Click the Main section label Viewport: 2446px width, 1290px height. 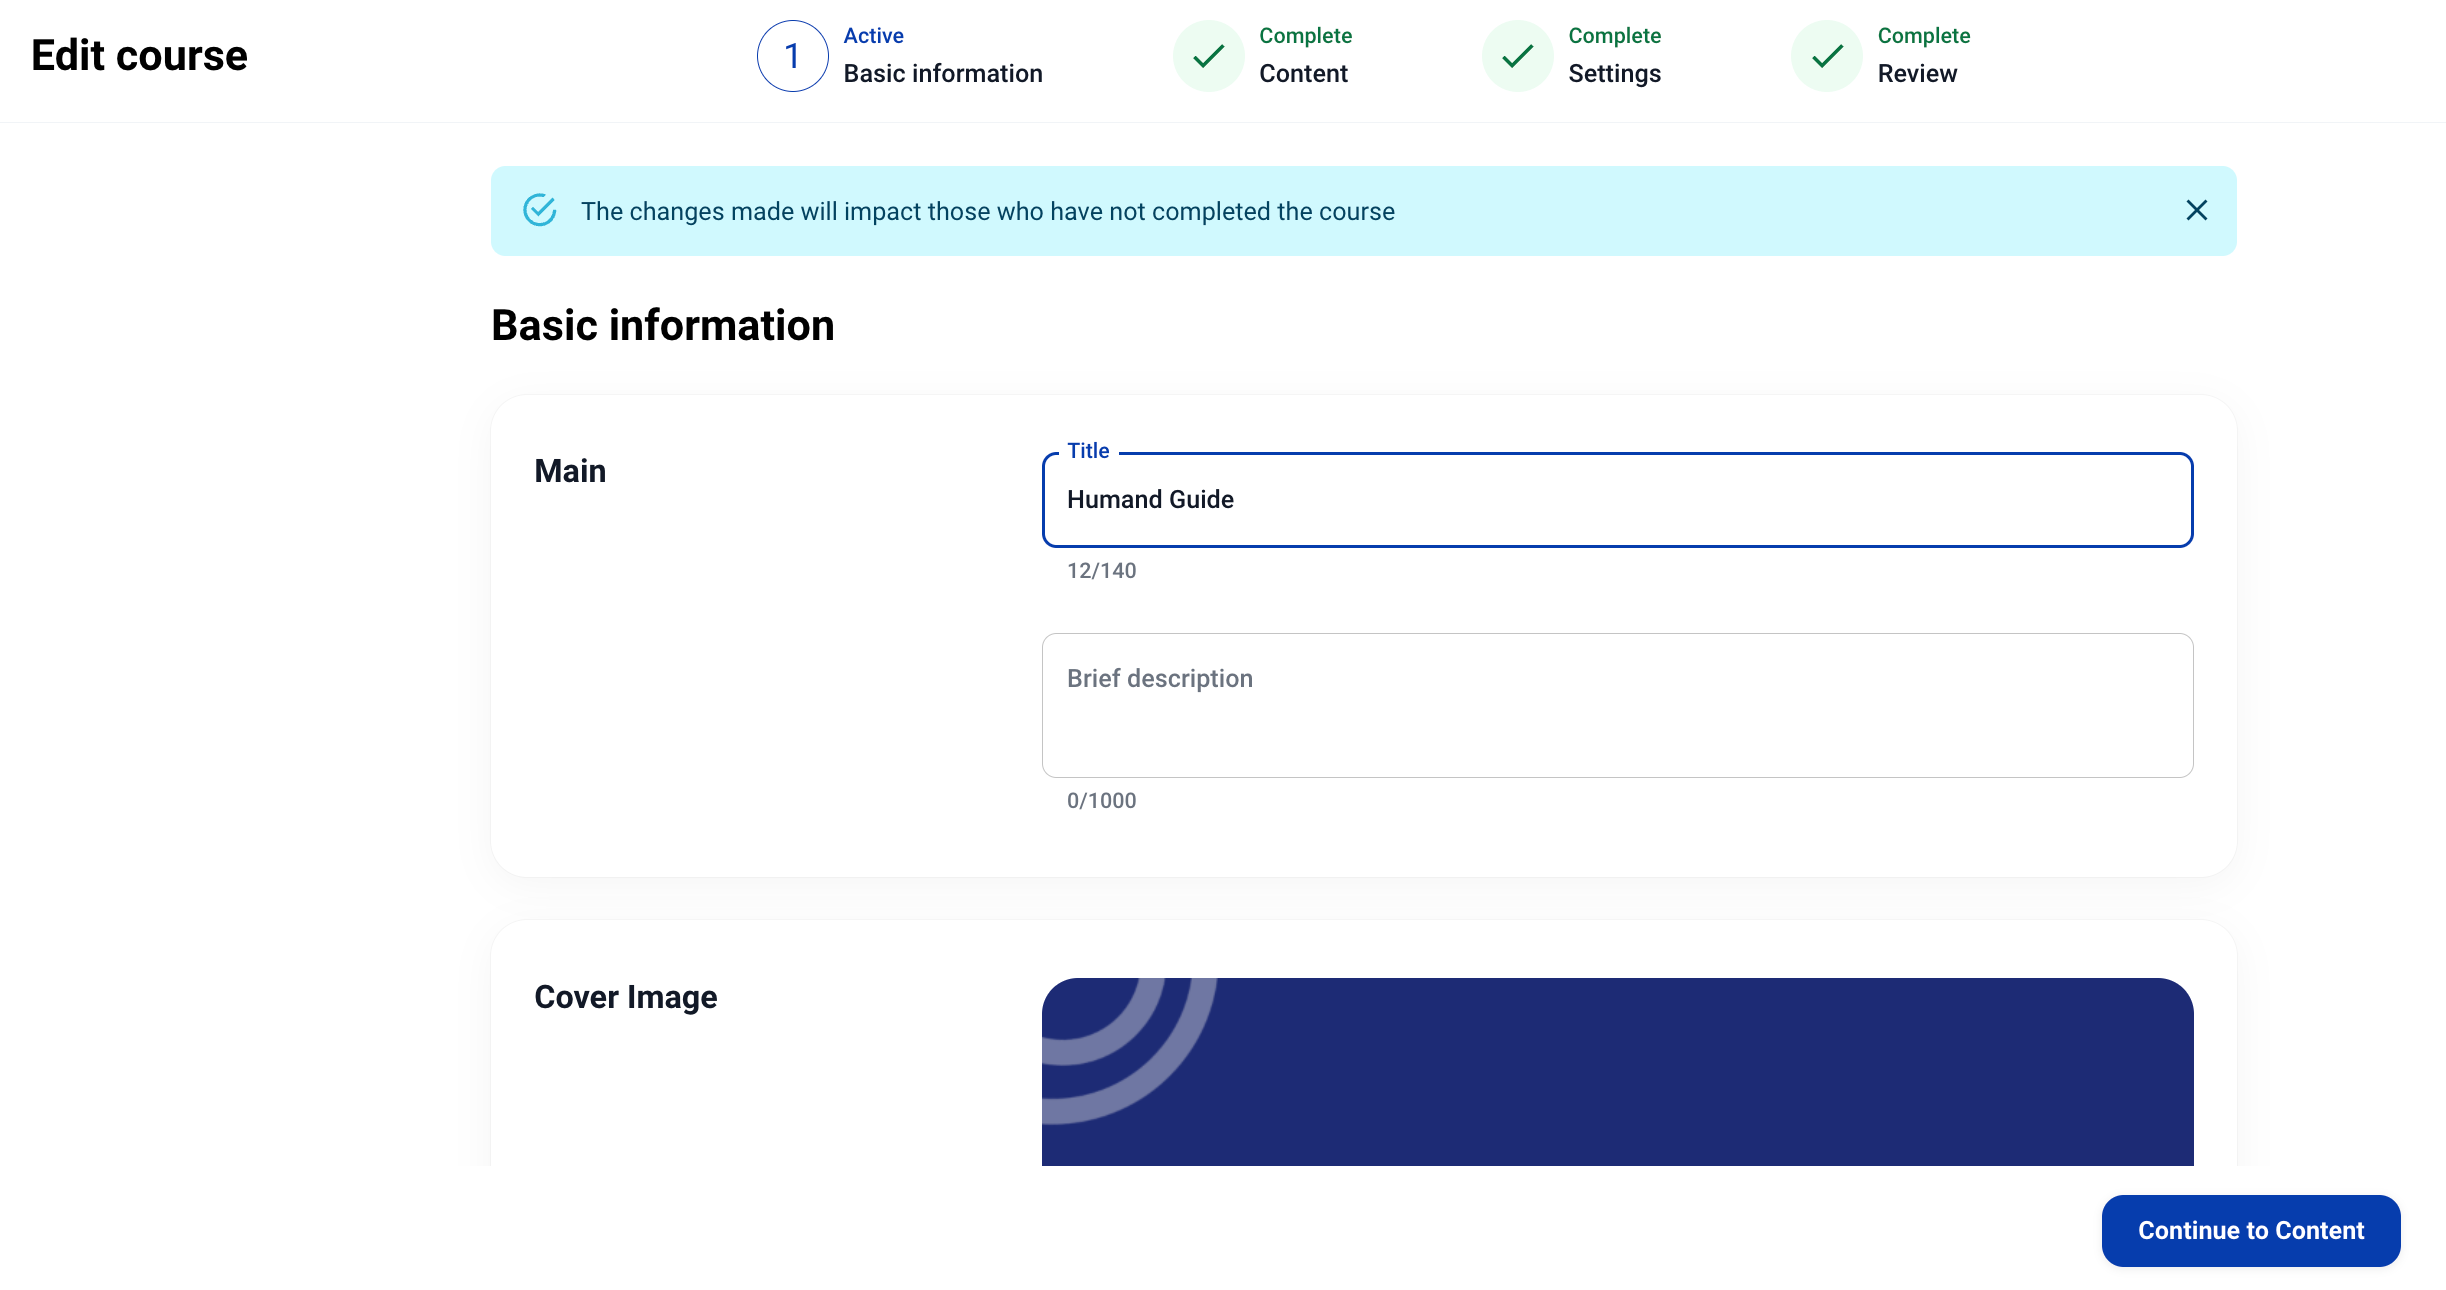tap(570, 471)
